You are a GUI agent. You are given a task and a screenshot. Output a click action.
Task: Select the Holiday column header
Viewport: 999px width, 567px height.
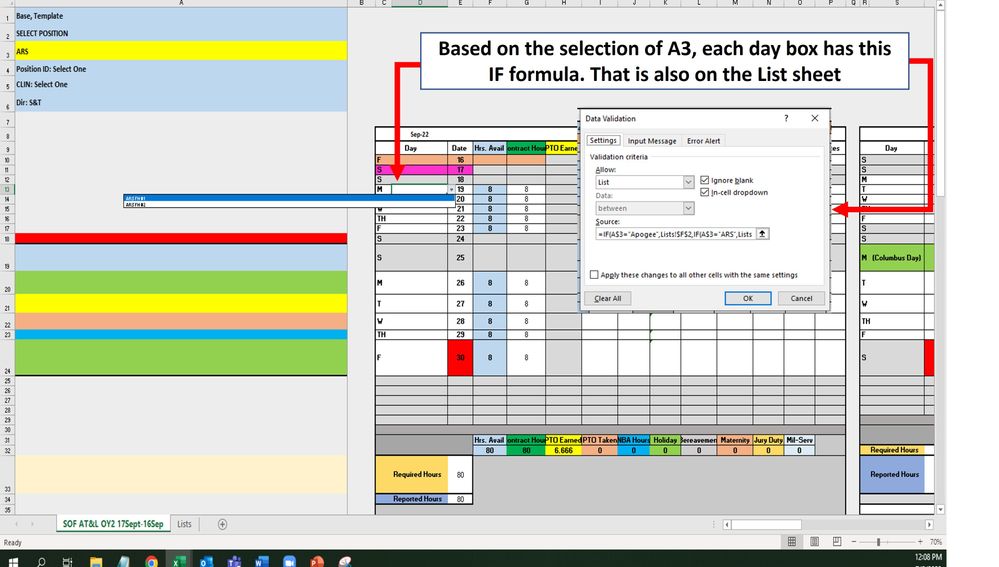coord(665,440)
